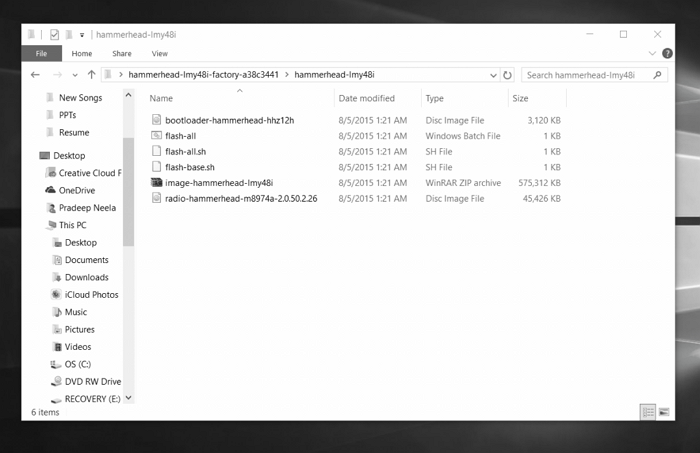Click the Properties checkmark in title bar
This screenshot has width=700, height=453.
coord(54,34)
